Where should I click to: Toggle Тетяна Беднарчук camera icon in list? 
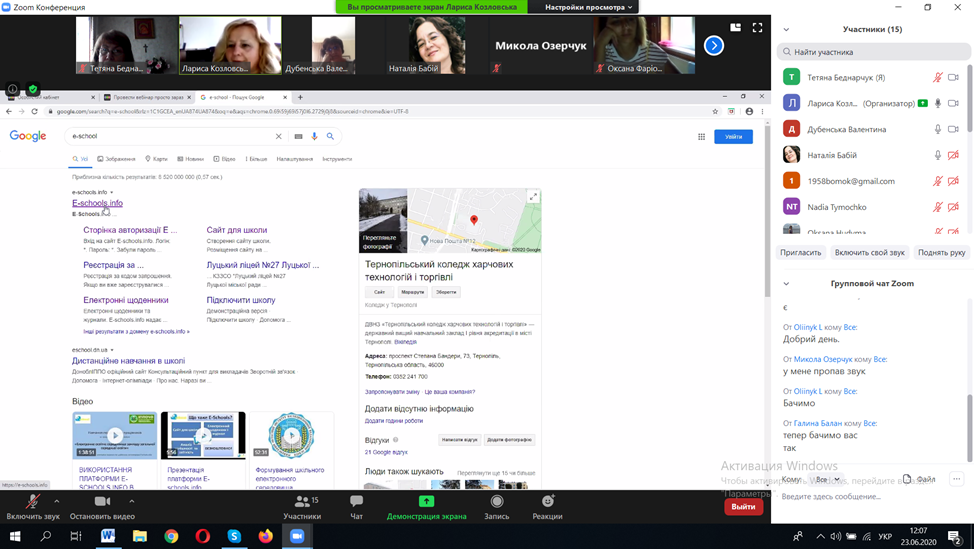[954, 78]
